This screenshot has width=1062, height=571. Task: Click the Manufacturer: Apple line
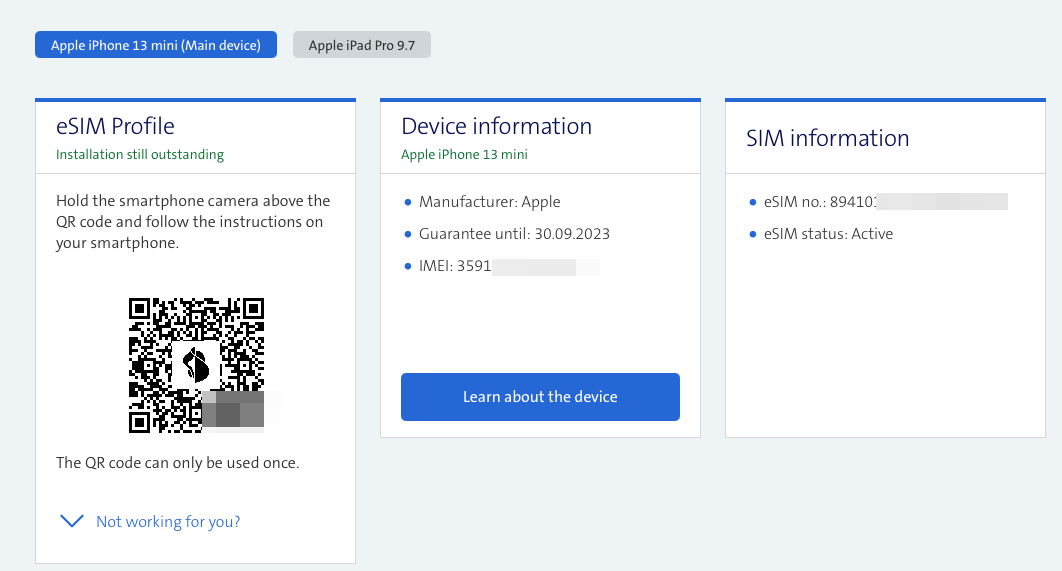pos(489,202)
